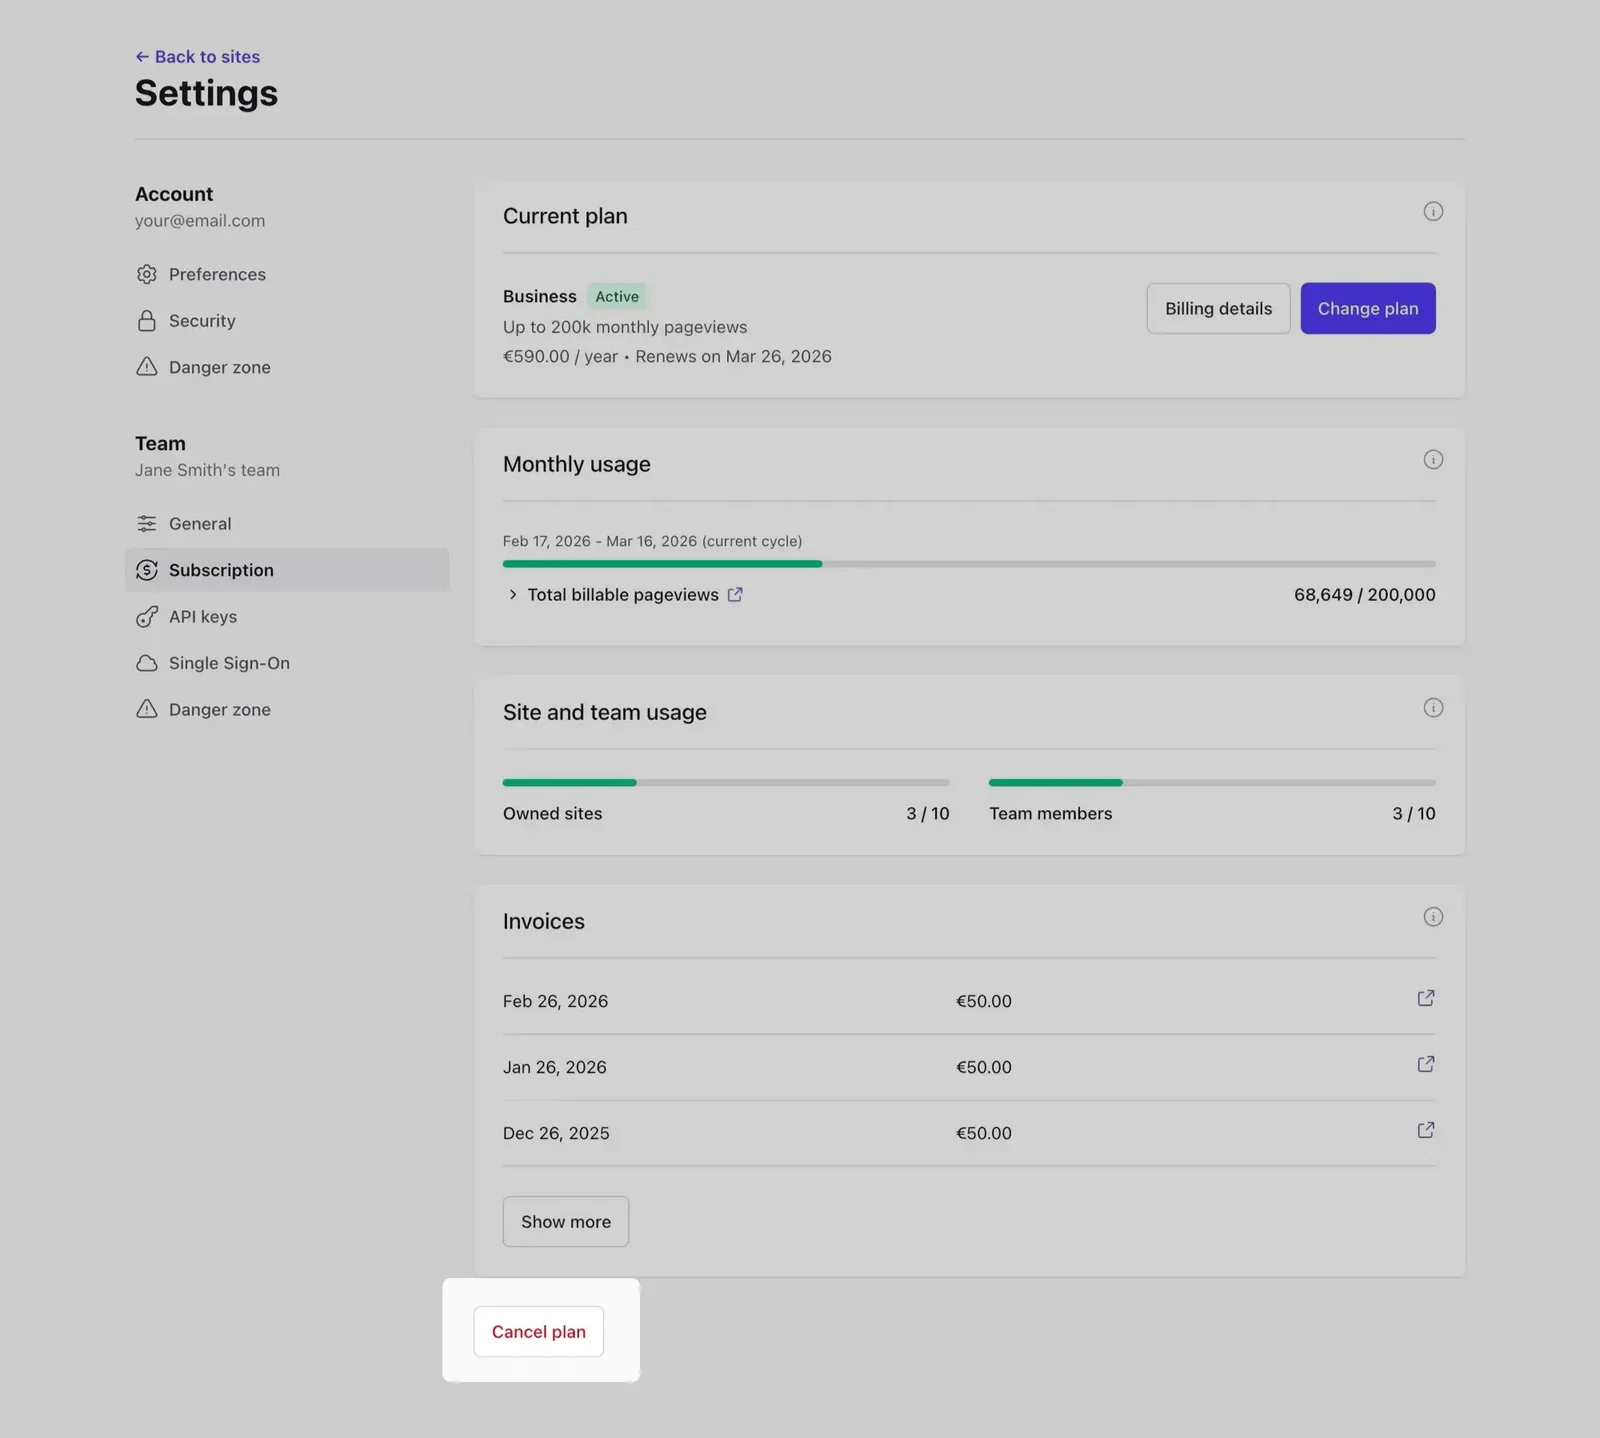Open the Feb 26, 2026 invoice external link

(x=1425, y=998)
